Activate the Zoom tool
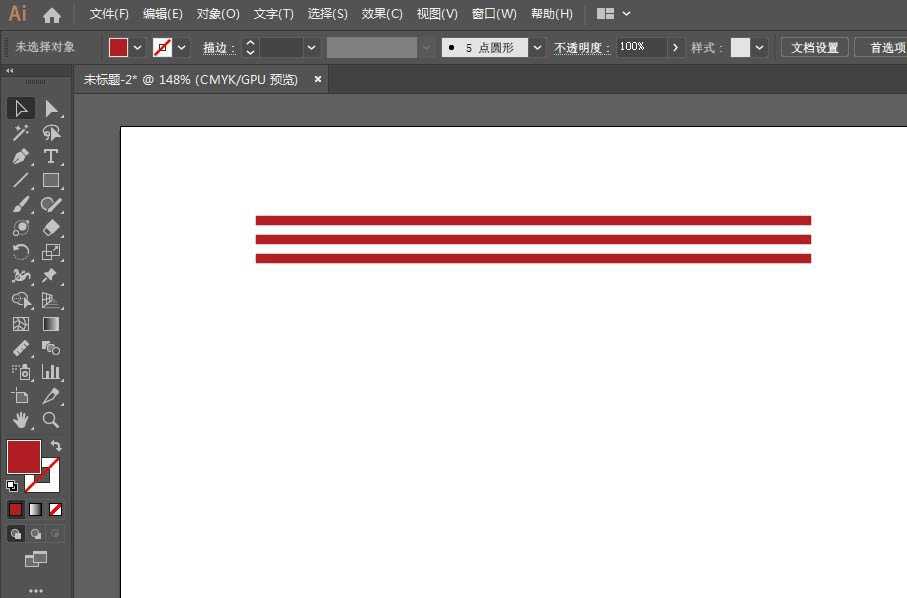 (x=51, y=420)
